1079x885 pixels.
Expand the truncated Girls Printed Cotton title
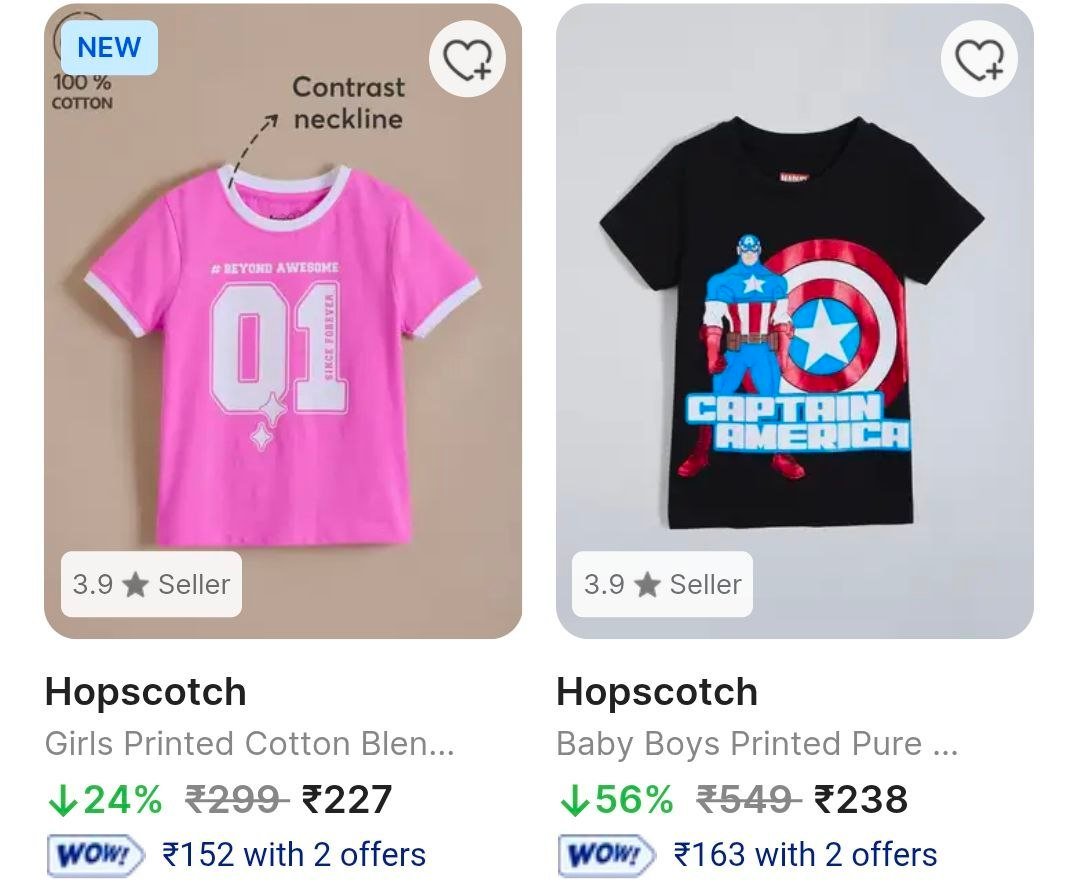click(x=250, y=743)
